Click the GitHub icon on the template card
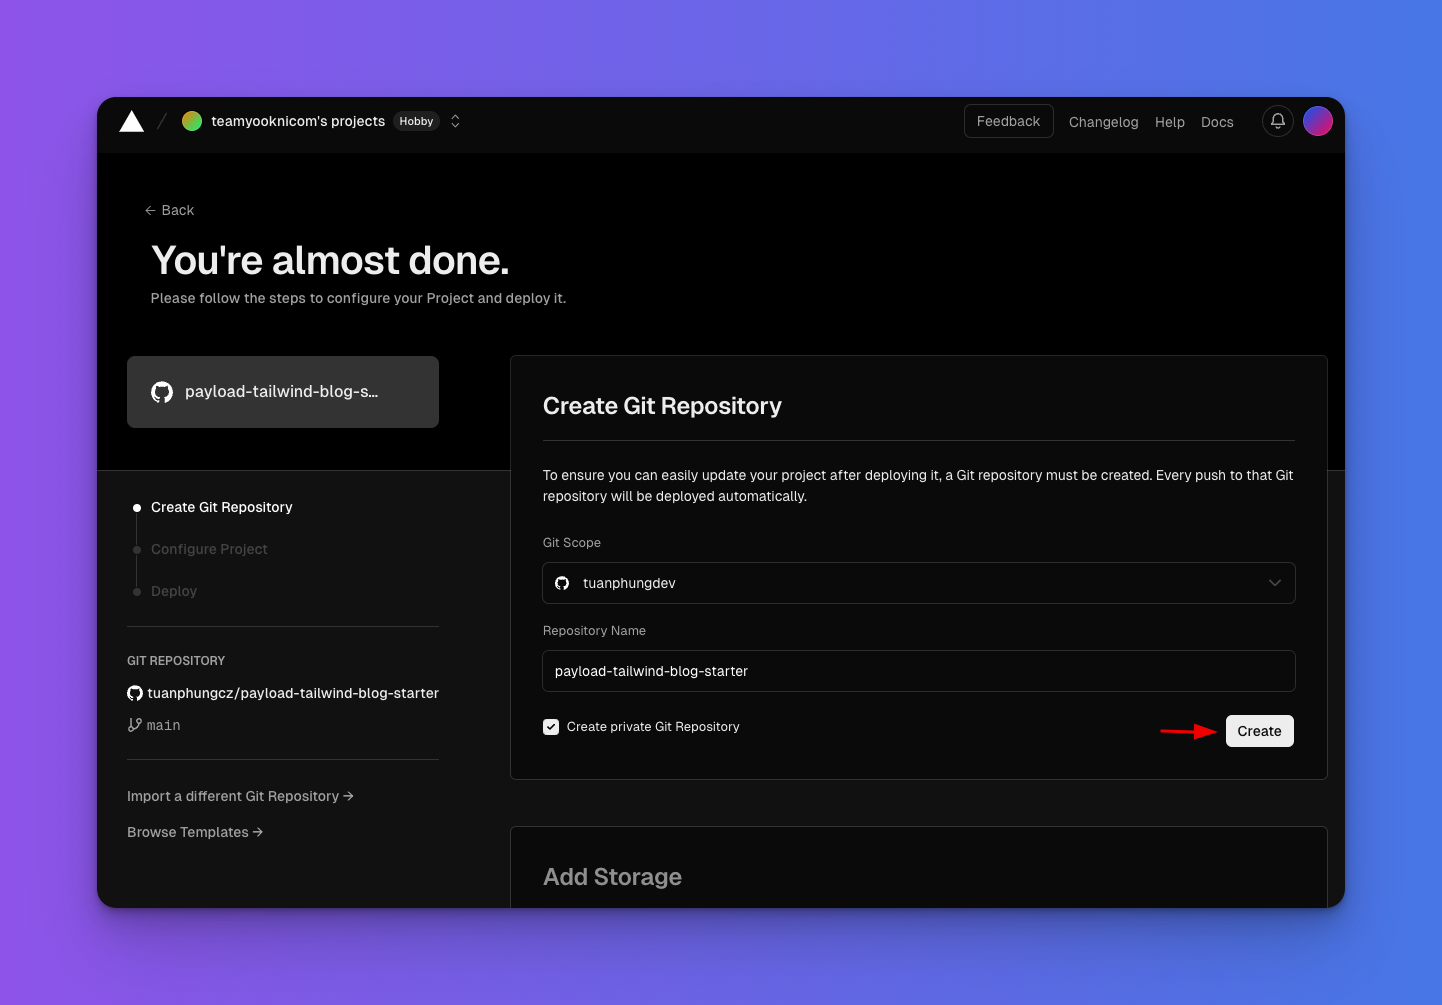 click(x=162, y=392)
